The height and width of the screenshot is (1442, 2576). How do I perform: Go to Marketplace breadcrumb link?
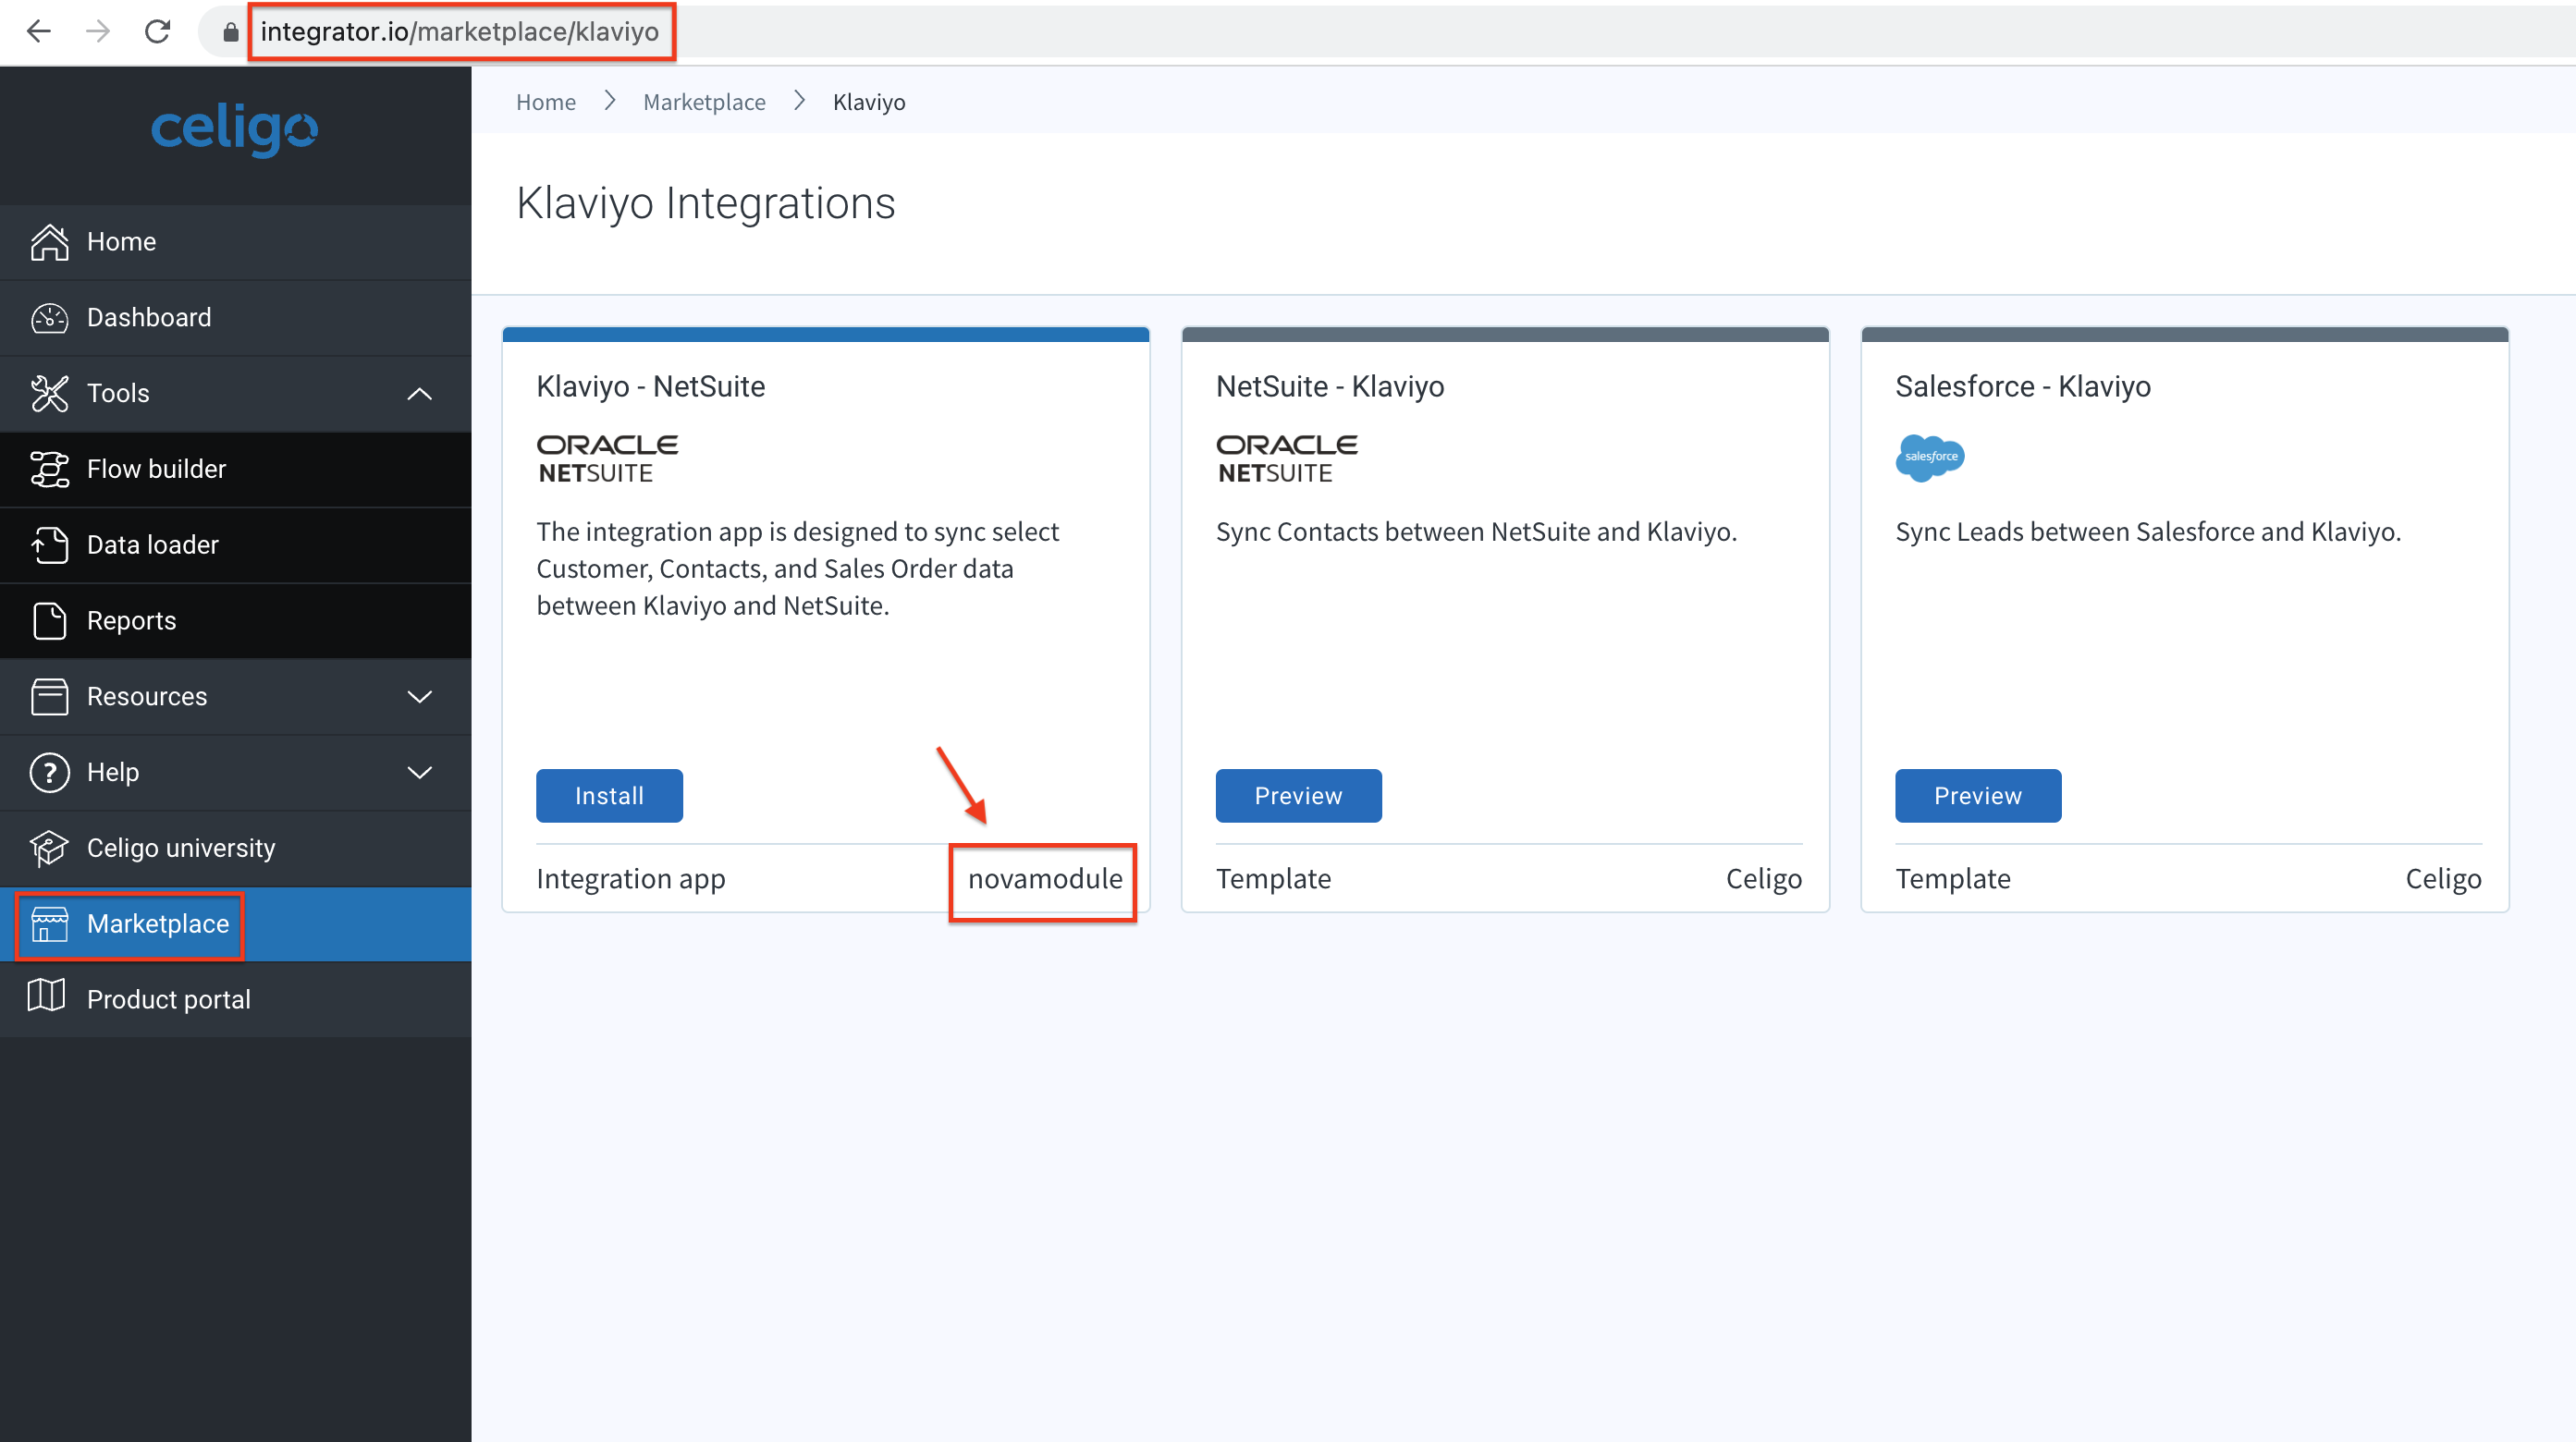tap(704, 102)
